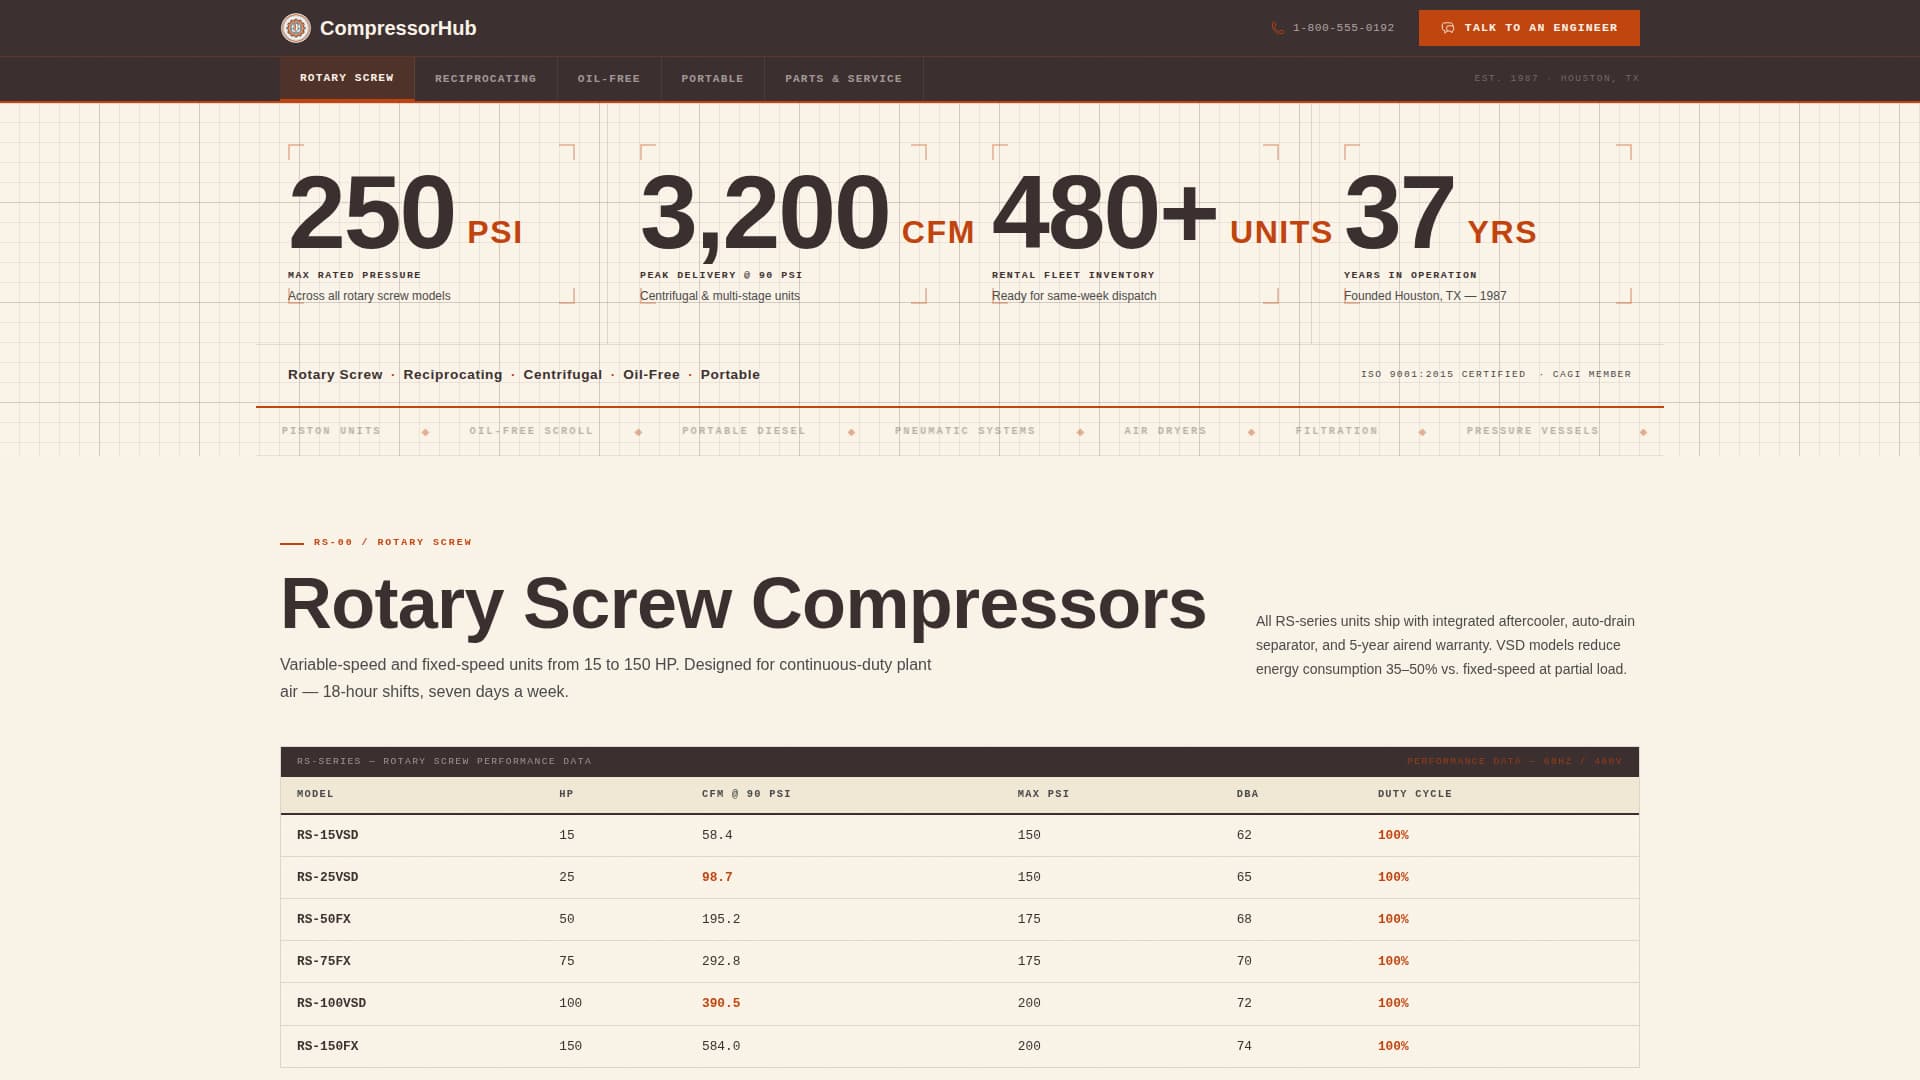Open the Rotary Screw navigation tab

346,78
